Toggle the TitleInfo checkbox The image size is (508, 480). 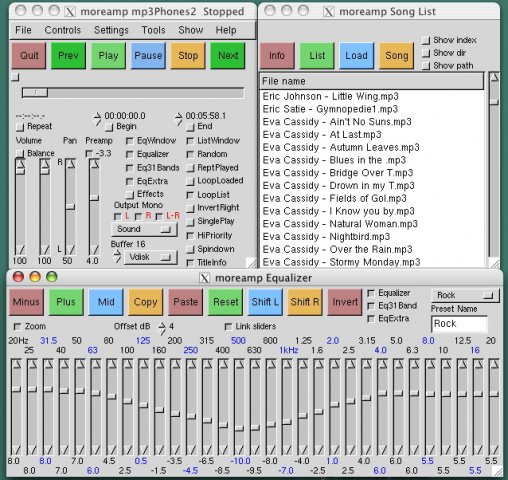coord(190,263)
